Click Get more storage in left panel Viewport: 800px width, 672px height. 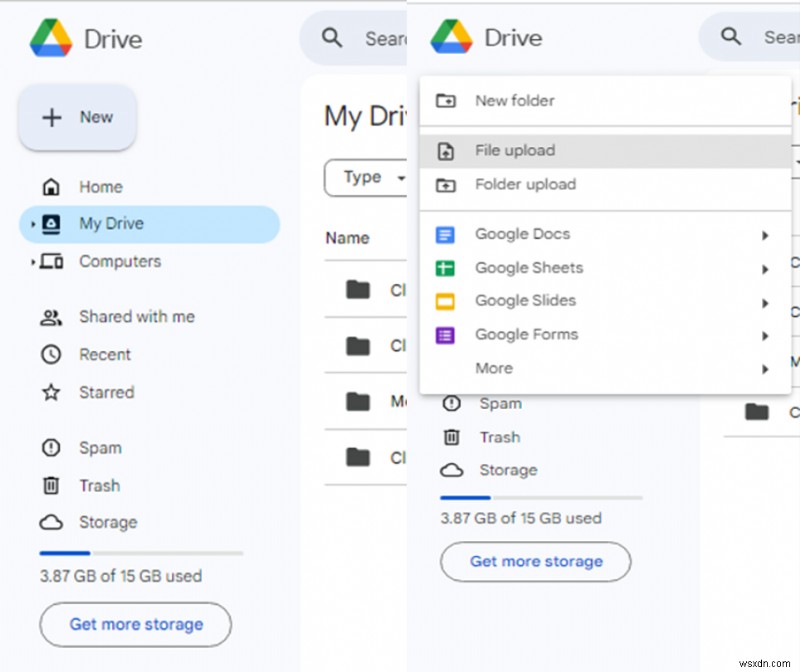(136, 625)
